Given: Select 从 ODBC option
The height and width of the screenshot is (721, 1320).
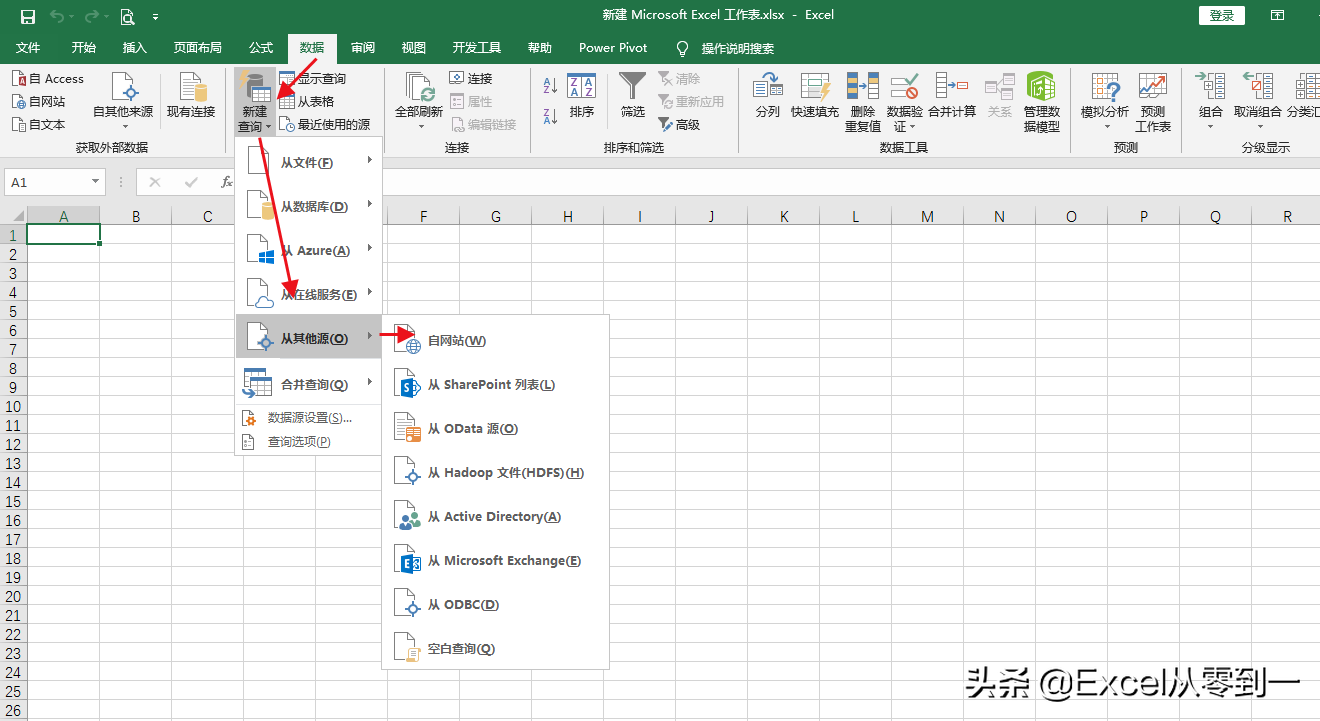Looking at the screenshot, I should [496, 605].
